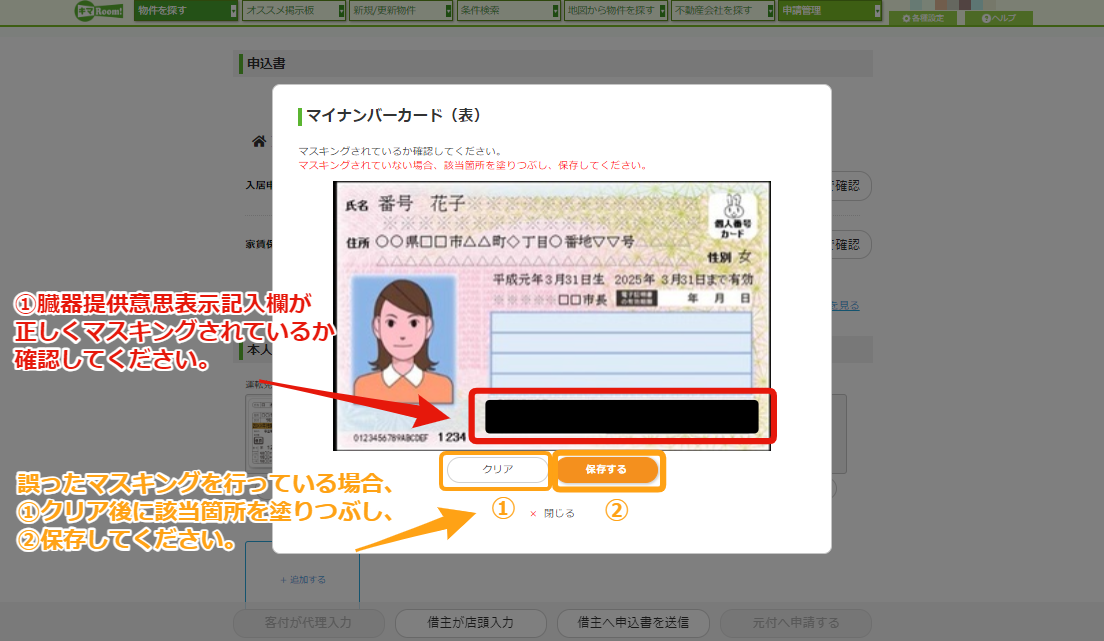Click the home icon behind the dialog
Image resolution: width=1104 pixels, height=641 pixels.
[259, 142]
